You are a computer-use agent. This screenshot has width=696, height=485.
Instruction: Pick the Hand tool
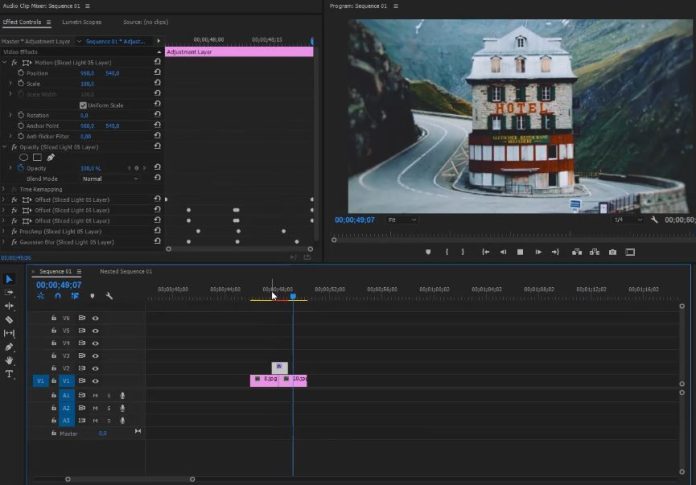pos(9,360)
